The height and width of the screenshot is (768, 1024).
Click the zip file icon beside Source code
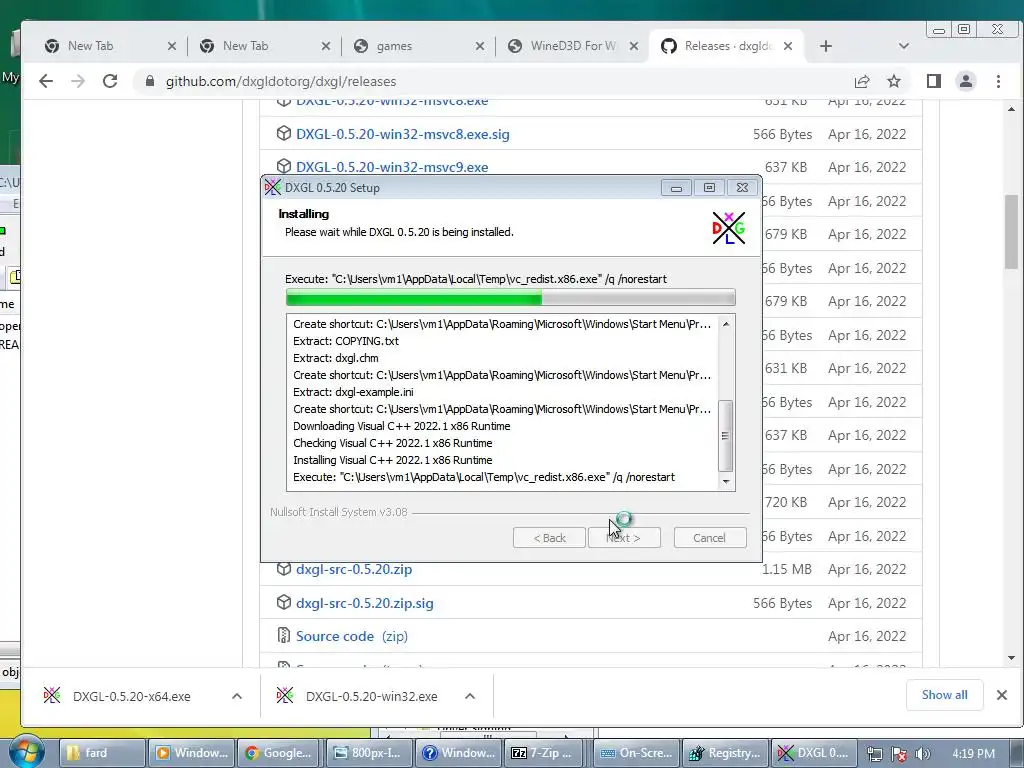click(283, 635)
